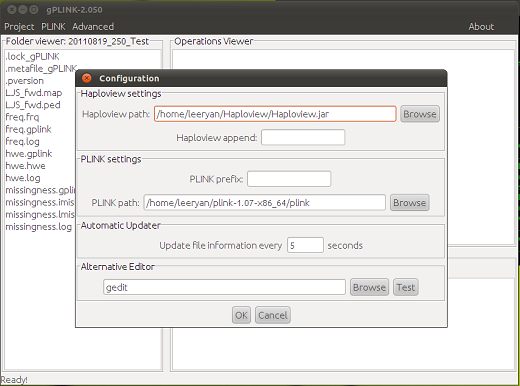Test the alternative editor

click(x=405, y=287)
